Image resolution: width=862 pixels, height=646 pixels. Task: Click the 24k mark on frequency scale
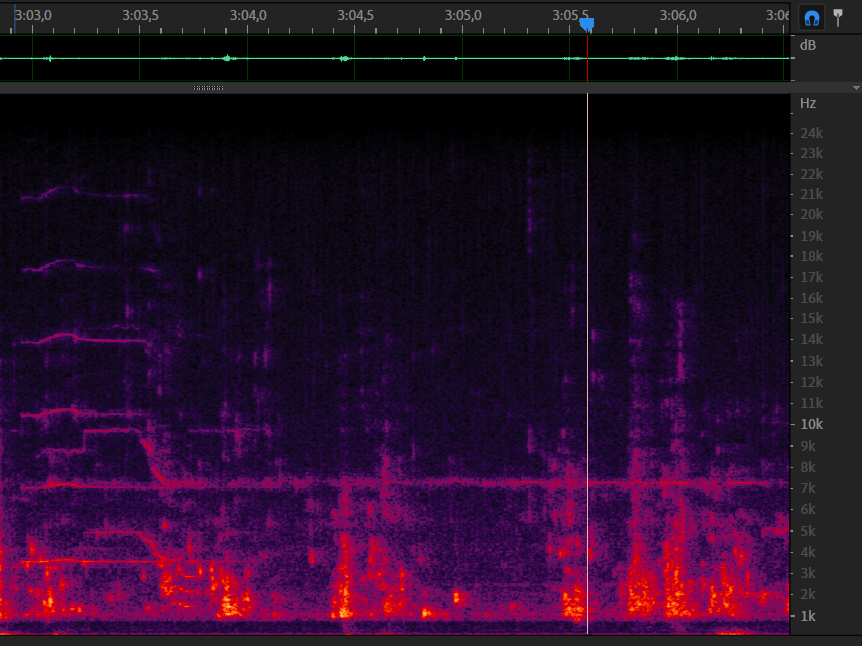pyautogui.click(x=809, y=133)
